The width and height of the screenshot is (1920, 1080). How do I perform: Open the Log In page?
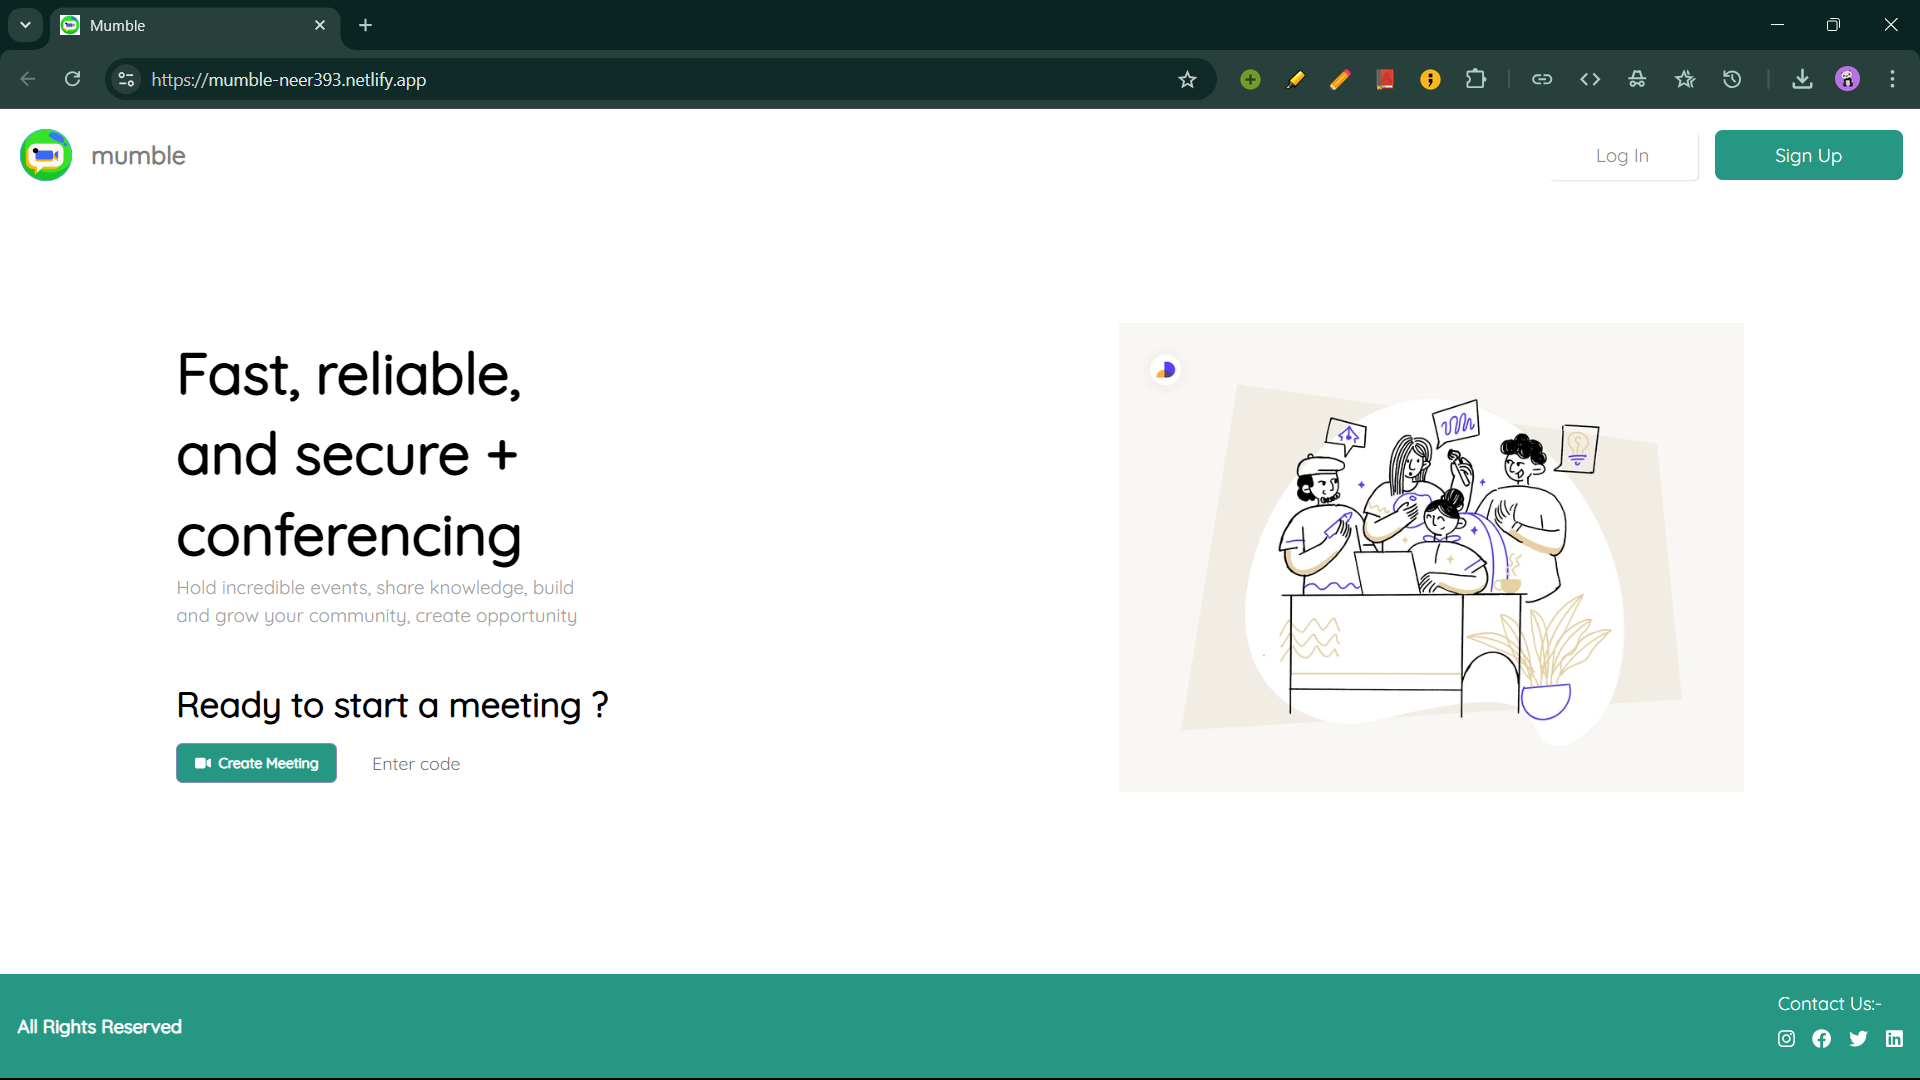coord(1622,155)
